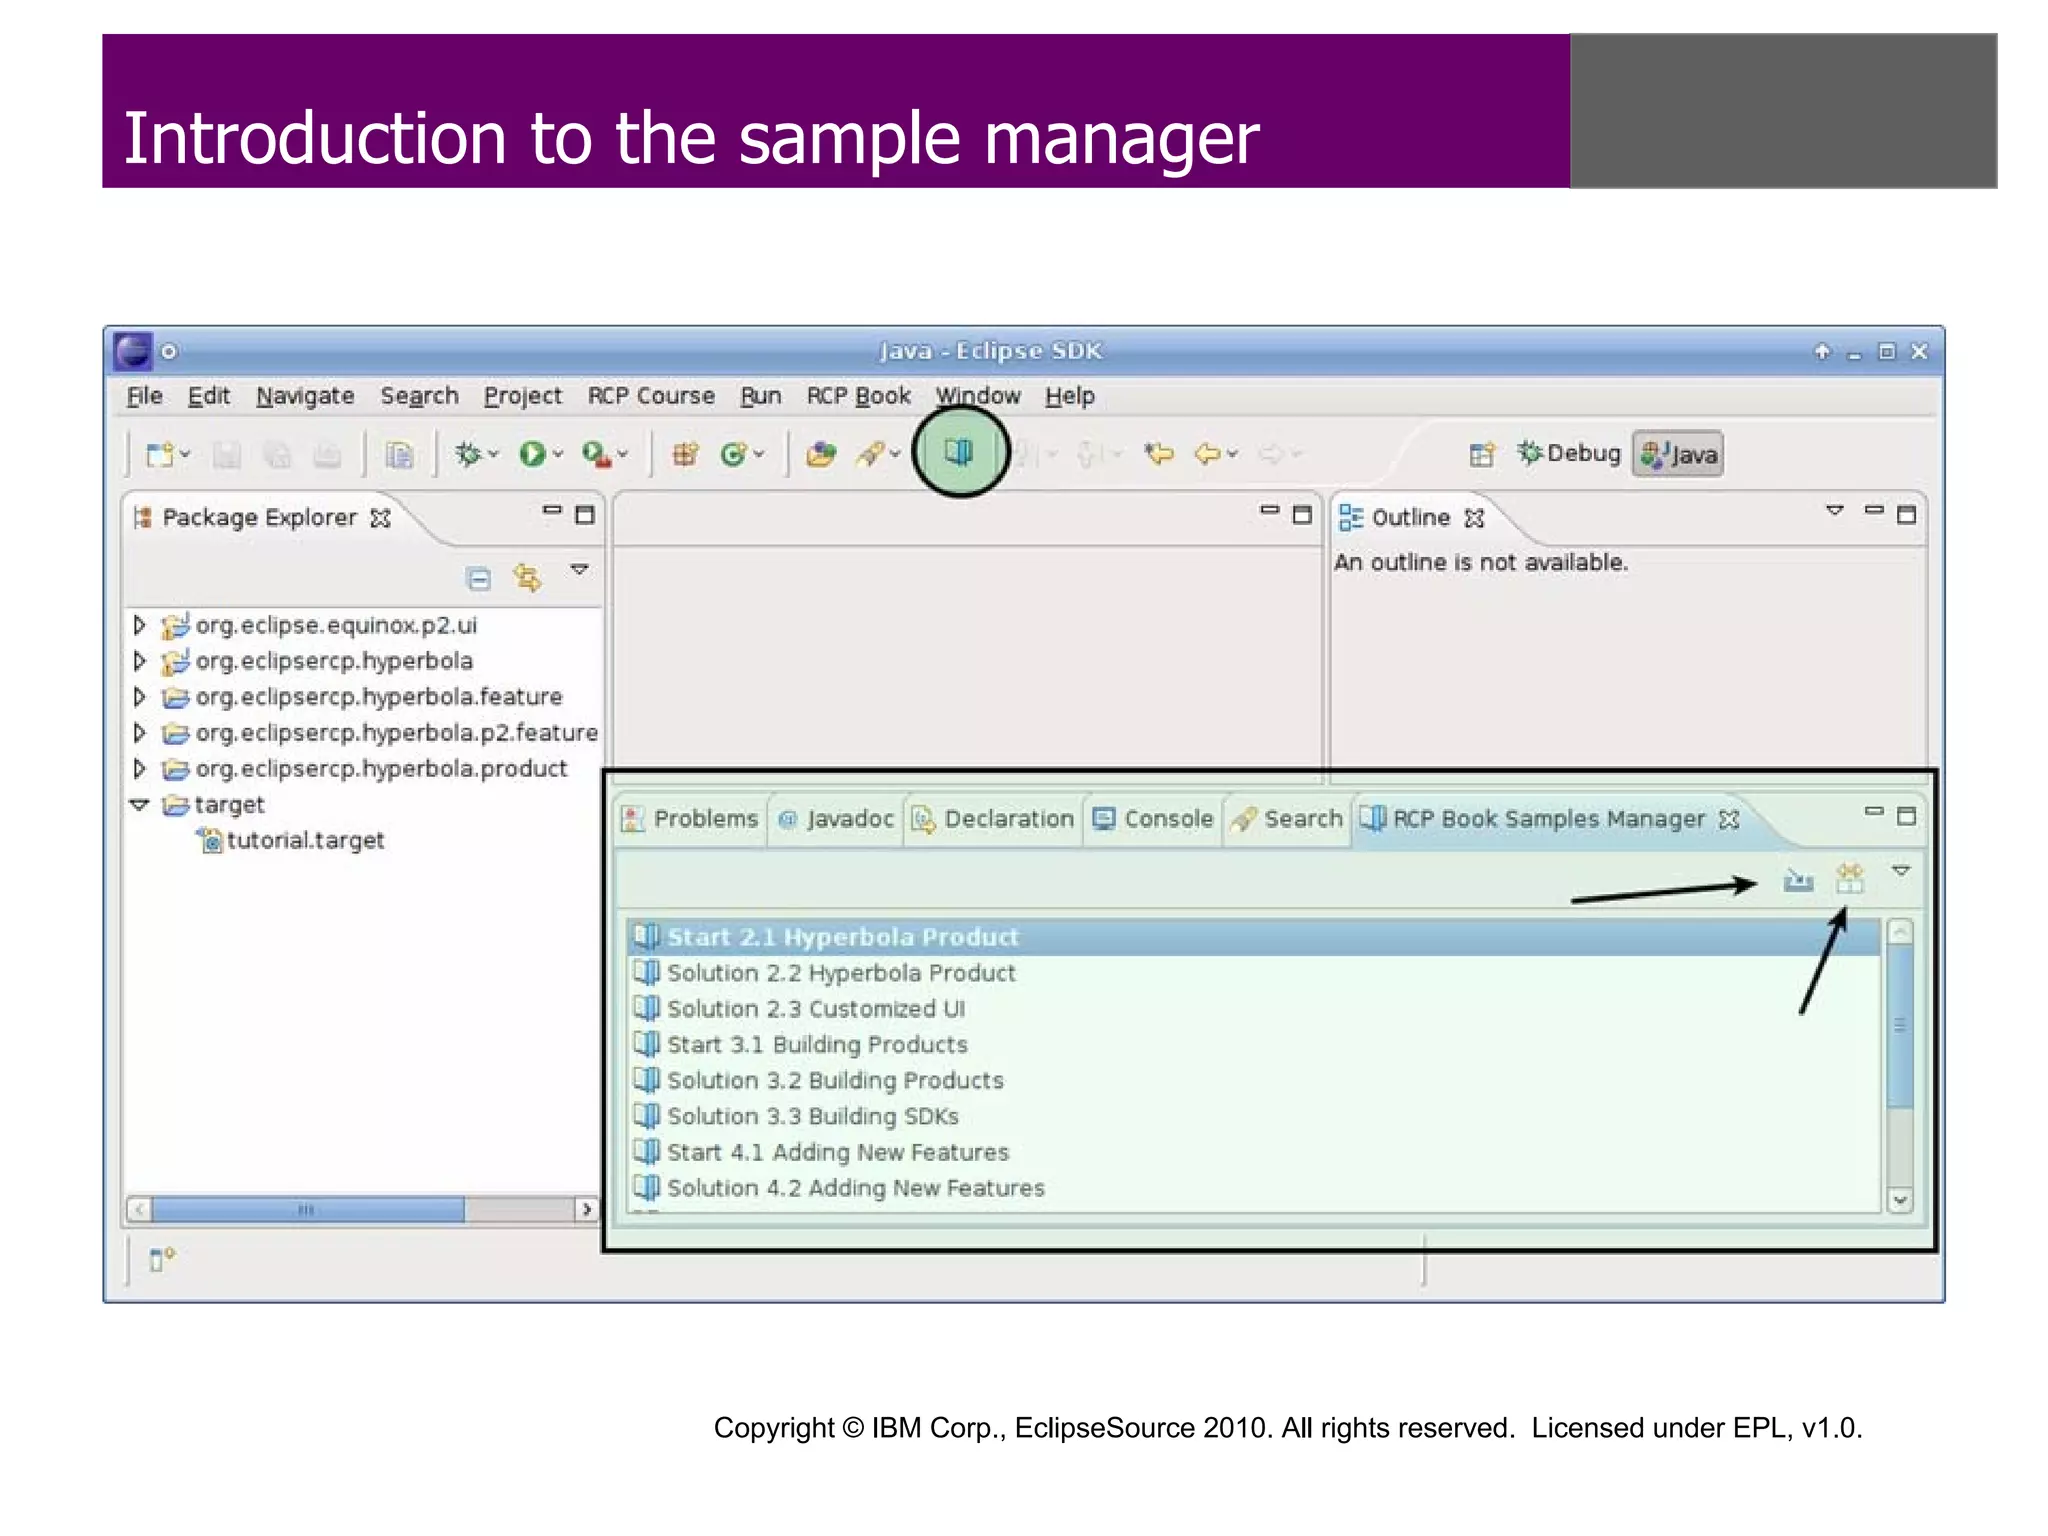Select Solution 2.3 Customized UI sample
2048x1536 pixels.
click(x=1253, y=1009)
